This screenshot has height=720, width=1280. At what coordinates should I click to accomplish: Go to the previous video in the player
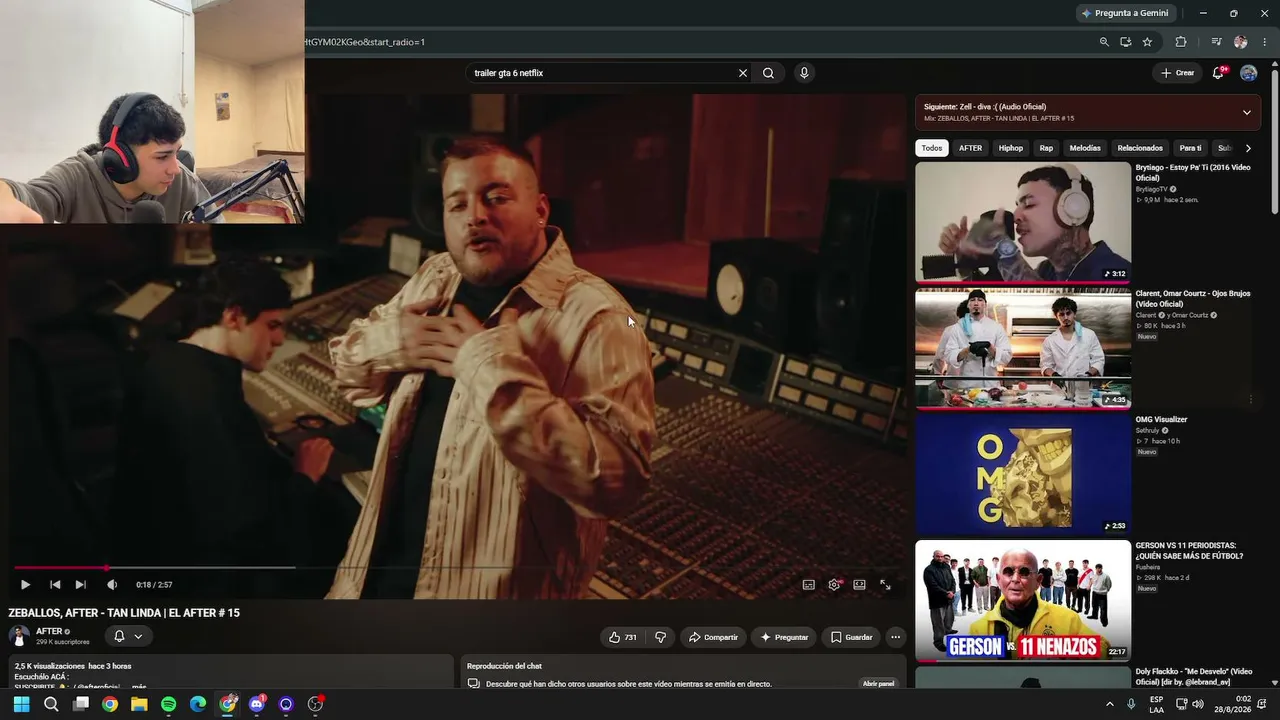(x=55, y=585)
